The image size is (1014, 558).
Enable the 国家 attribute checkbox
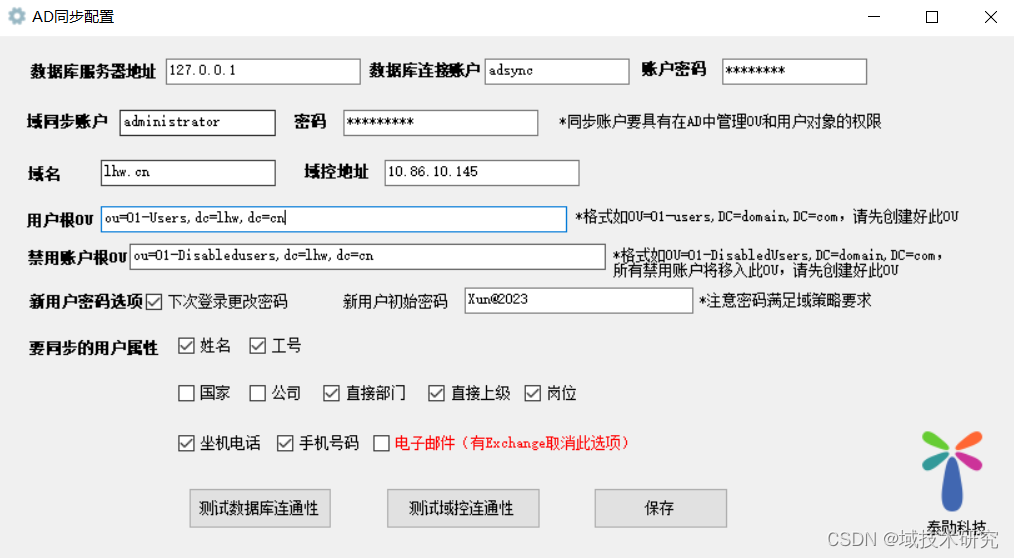click(186, 393)
